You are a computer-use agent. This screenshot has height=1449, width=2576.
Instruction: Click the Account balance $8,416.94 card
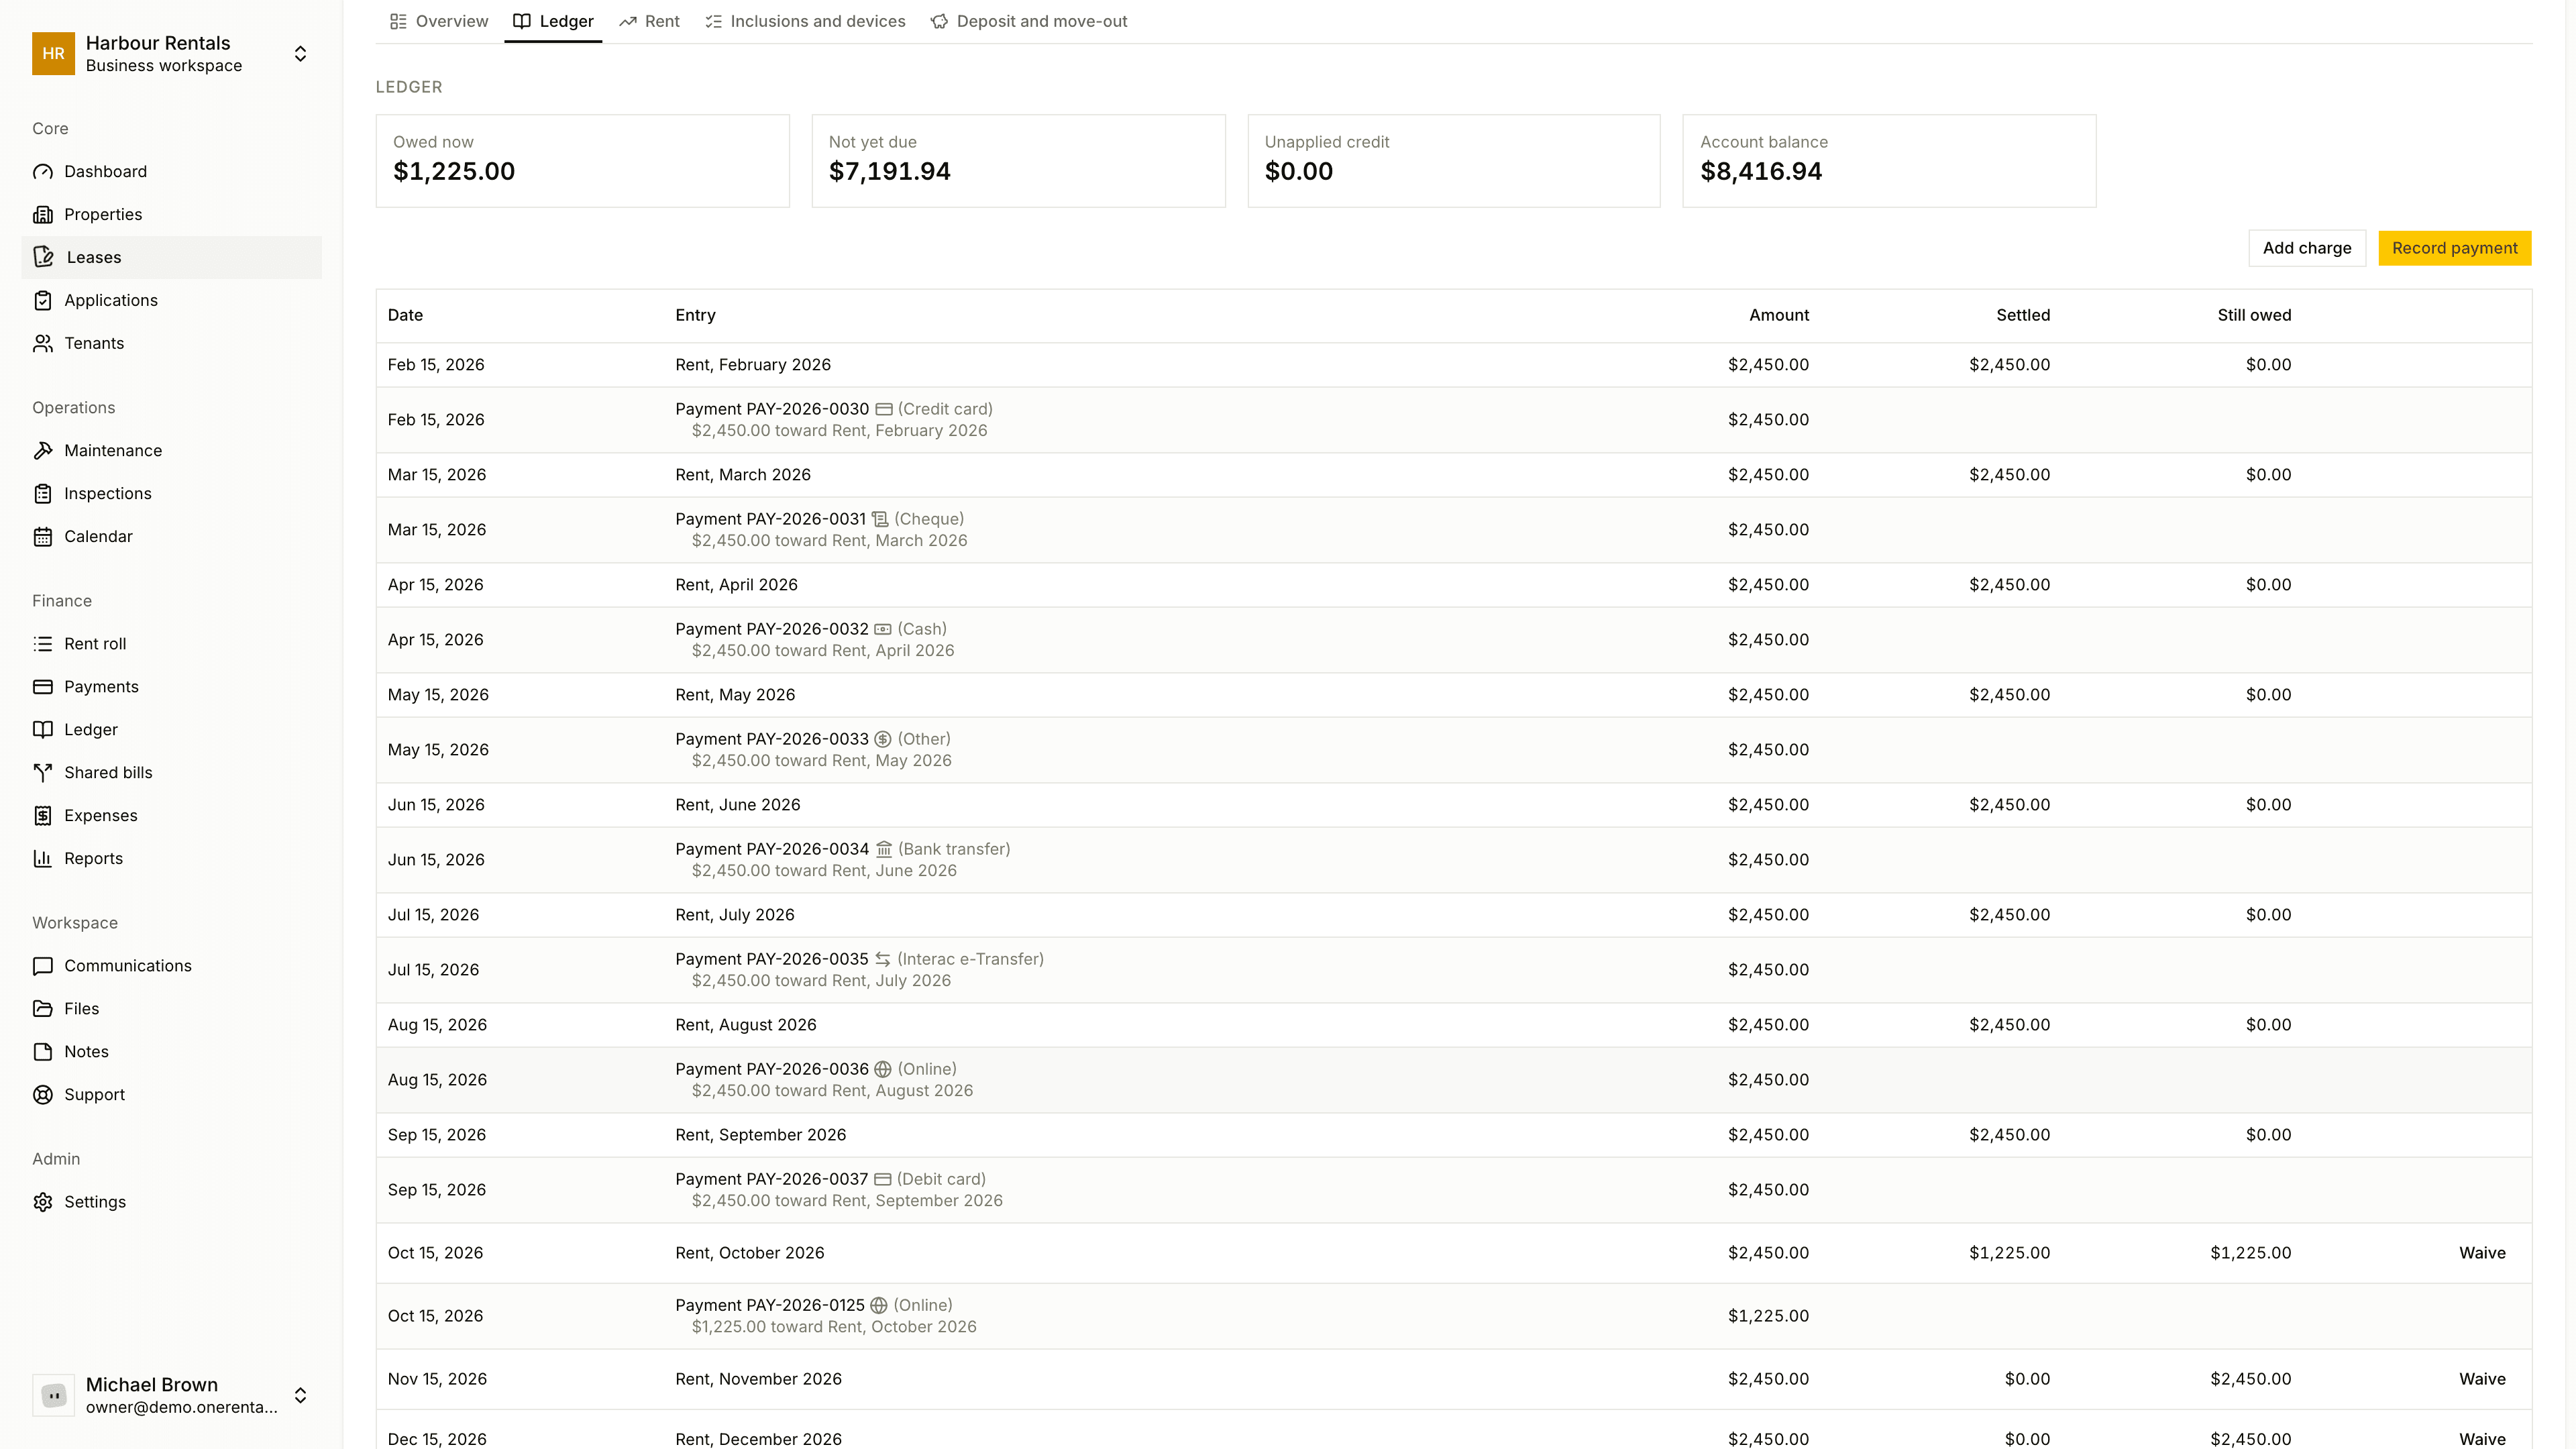(x=1889, y=161)
